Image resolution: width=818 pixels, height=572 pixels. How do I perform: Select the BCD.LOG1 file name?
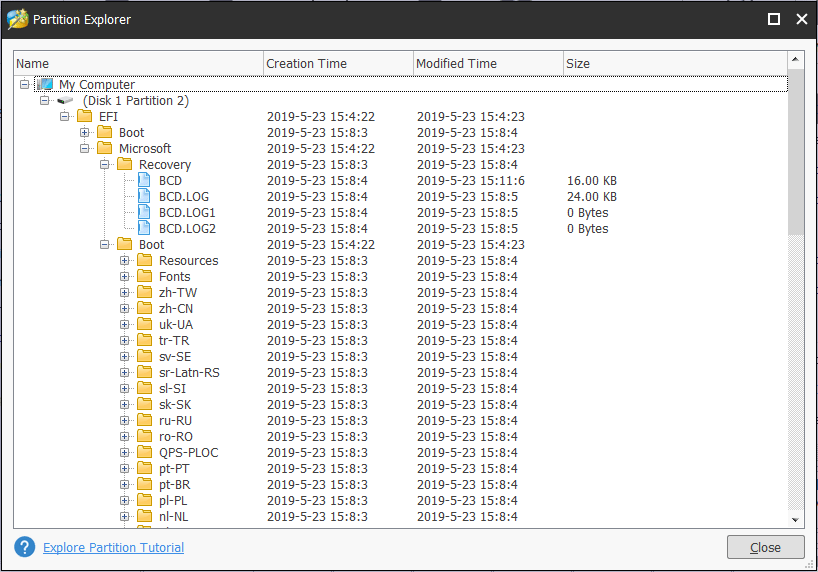point(187,212)
